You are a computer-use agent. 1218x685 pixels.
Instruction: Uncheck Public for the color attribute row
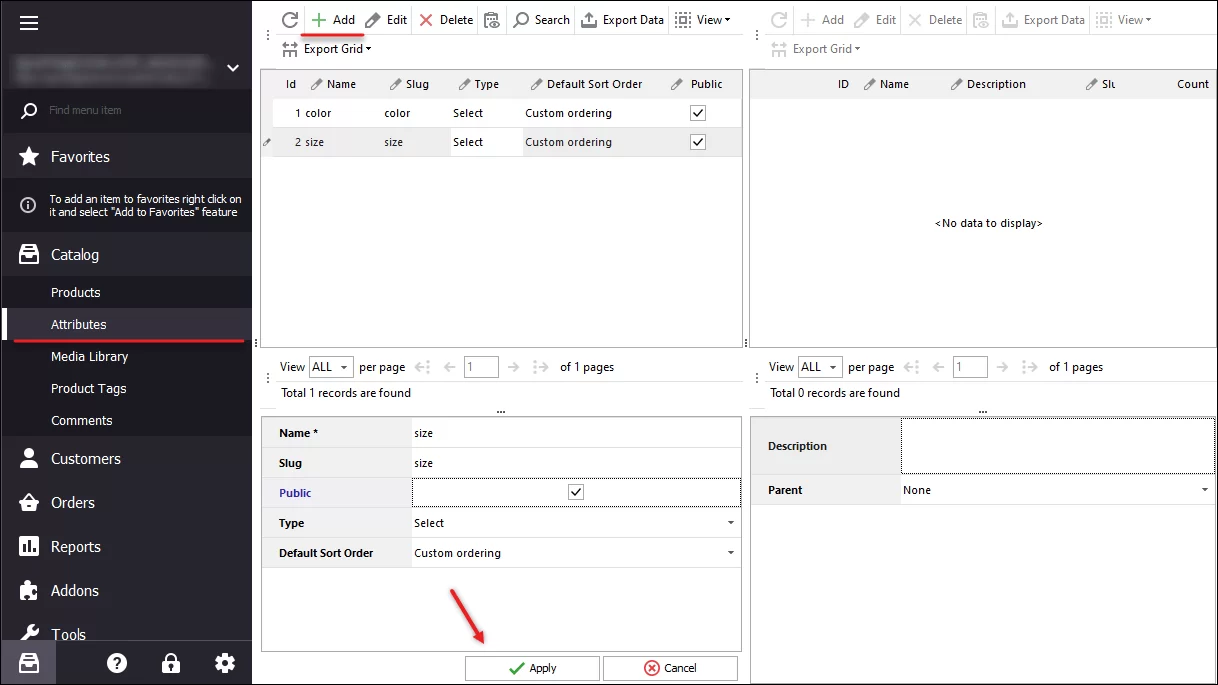pyautogui.click(x=697, y=112)
